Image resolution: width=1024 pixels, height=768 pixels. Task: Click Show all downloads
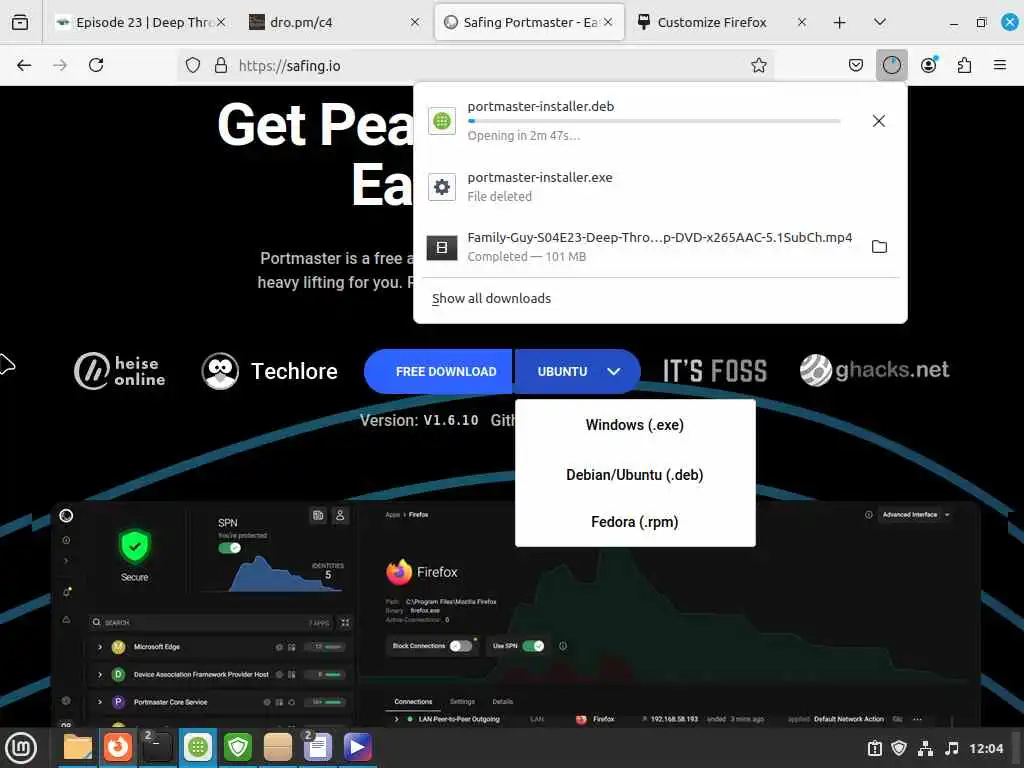coord(491,298)
